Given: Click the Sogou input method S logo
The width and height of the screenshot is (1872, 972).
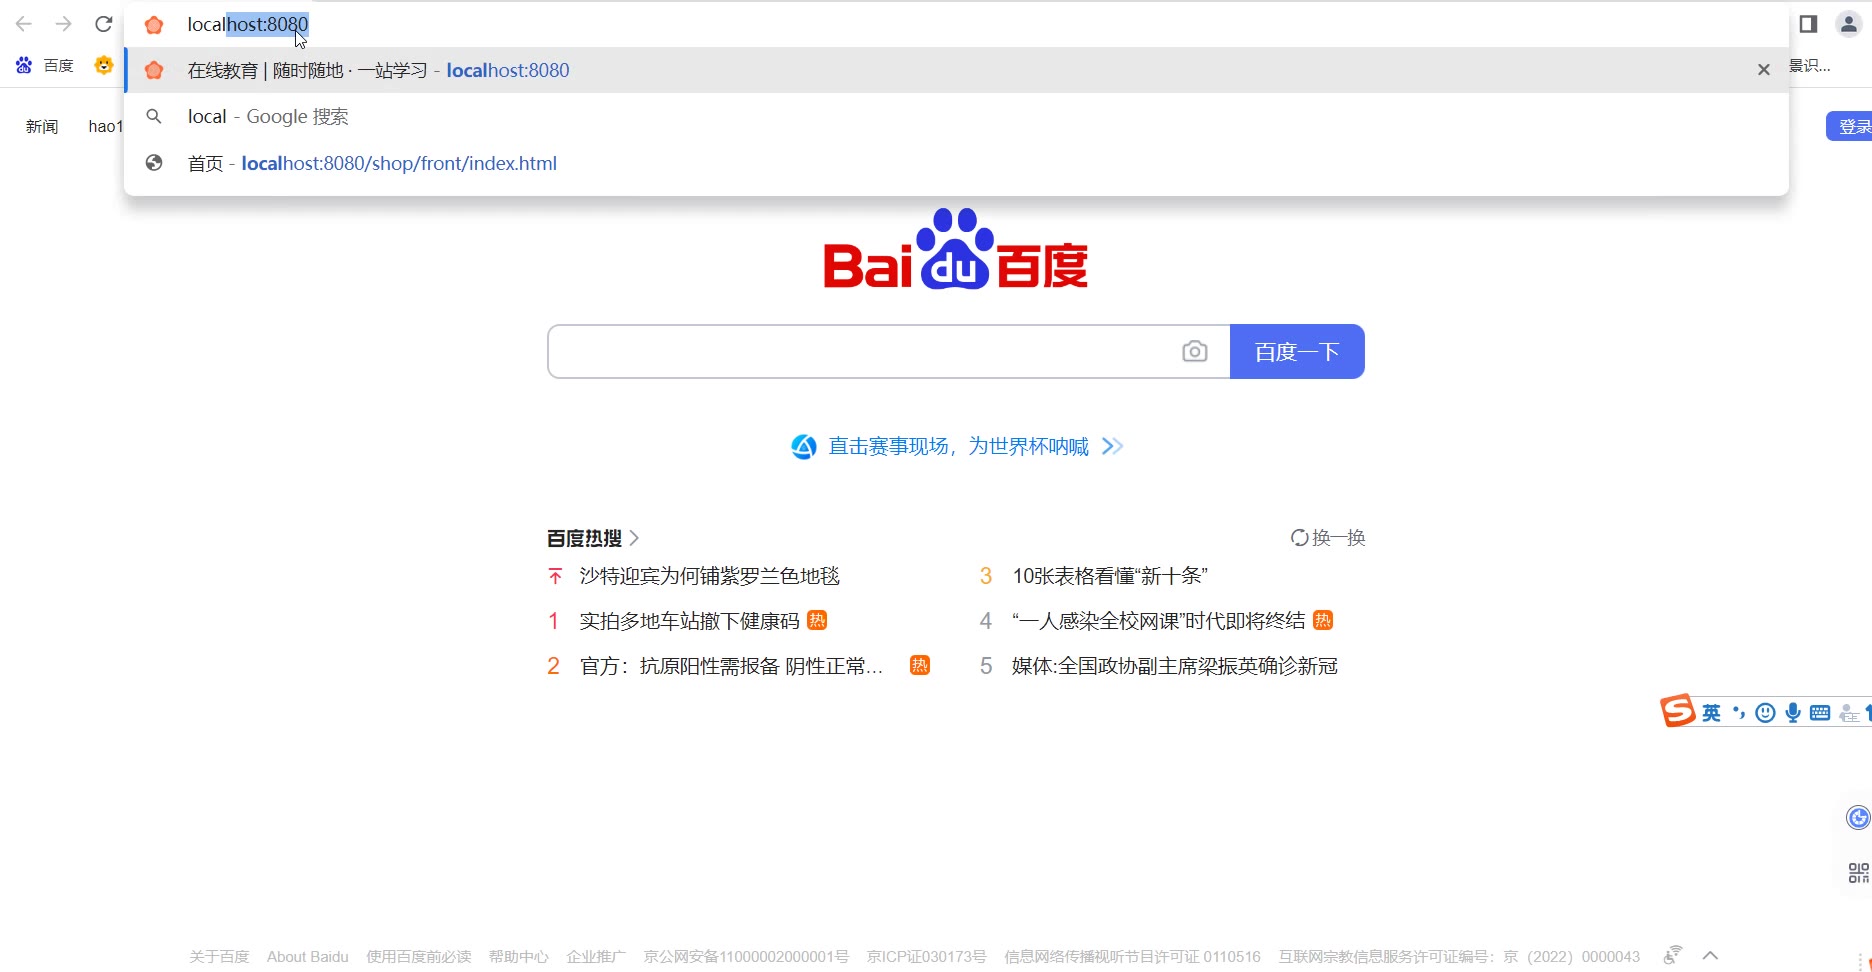Looking at the screenshot, I should click(x=1678, y=711).
